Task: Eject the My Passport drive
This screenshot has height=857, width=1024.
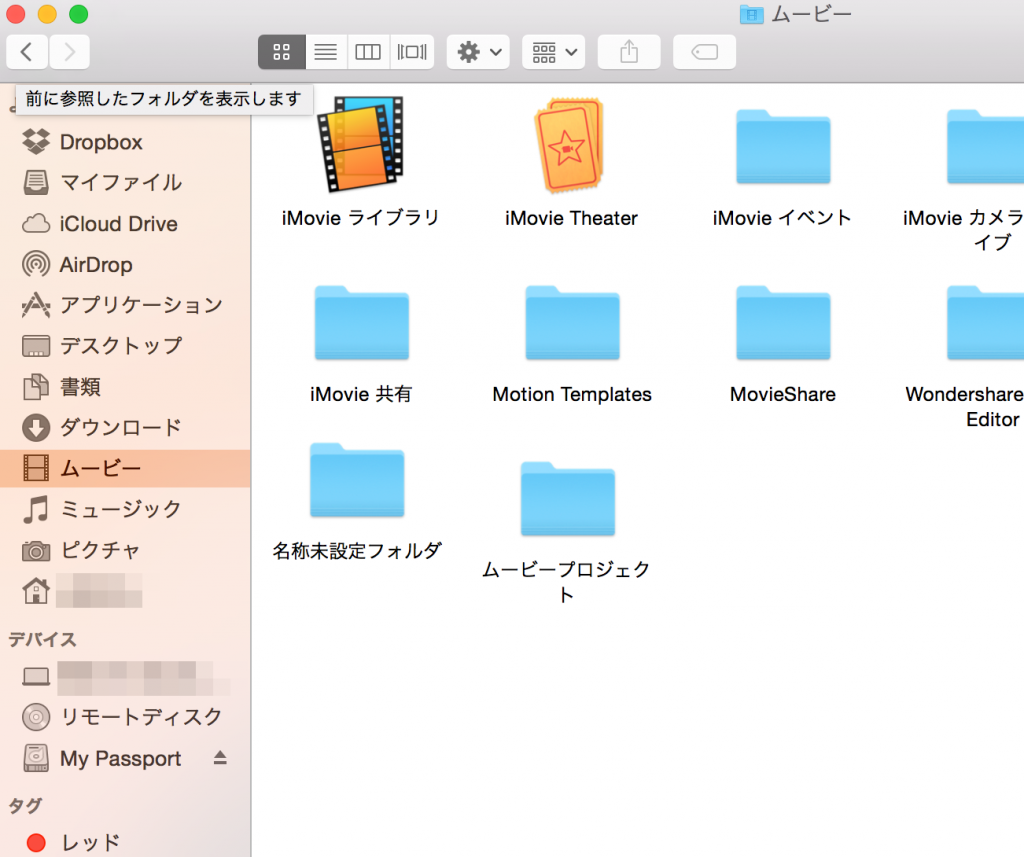Action: [x=220, y=758]
